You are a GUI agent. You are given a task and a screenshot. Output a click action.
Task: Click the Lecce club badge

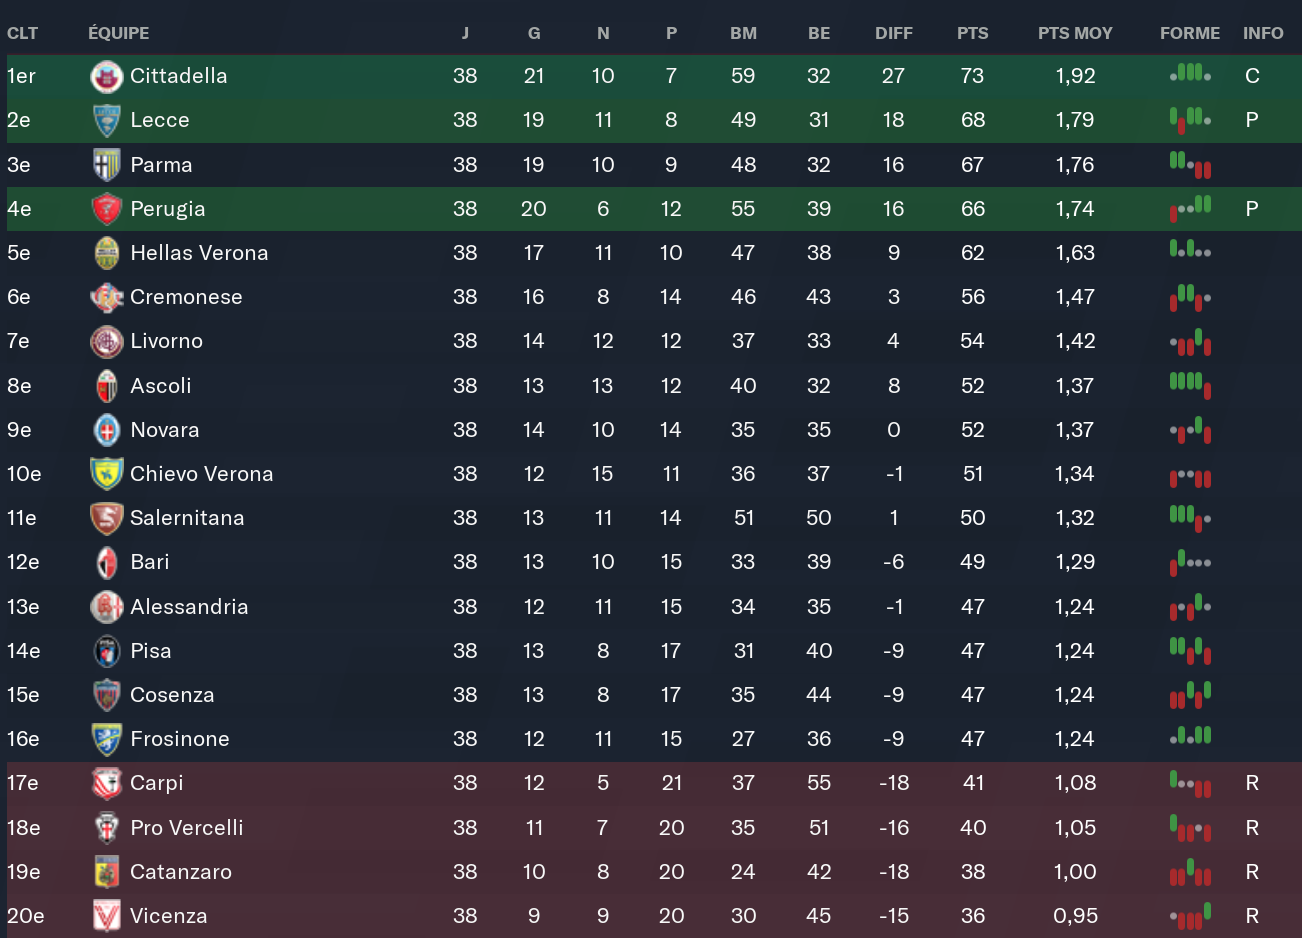tap(106, 120)
